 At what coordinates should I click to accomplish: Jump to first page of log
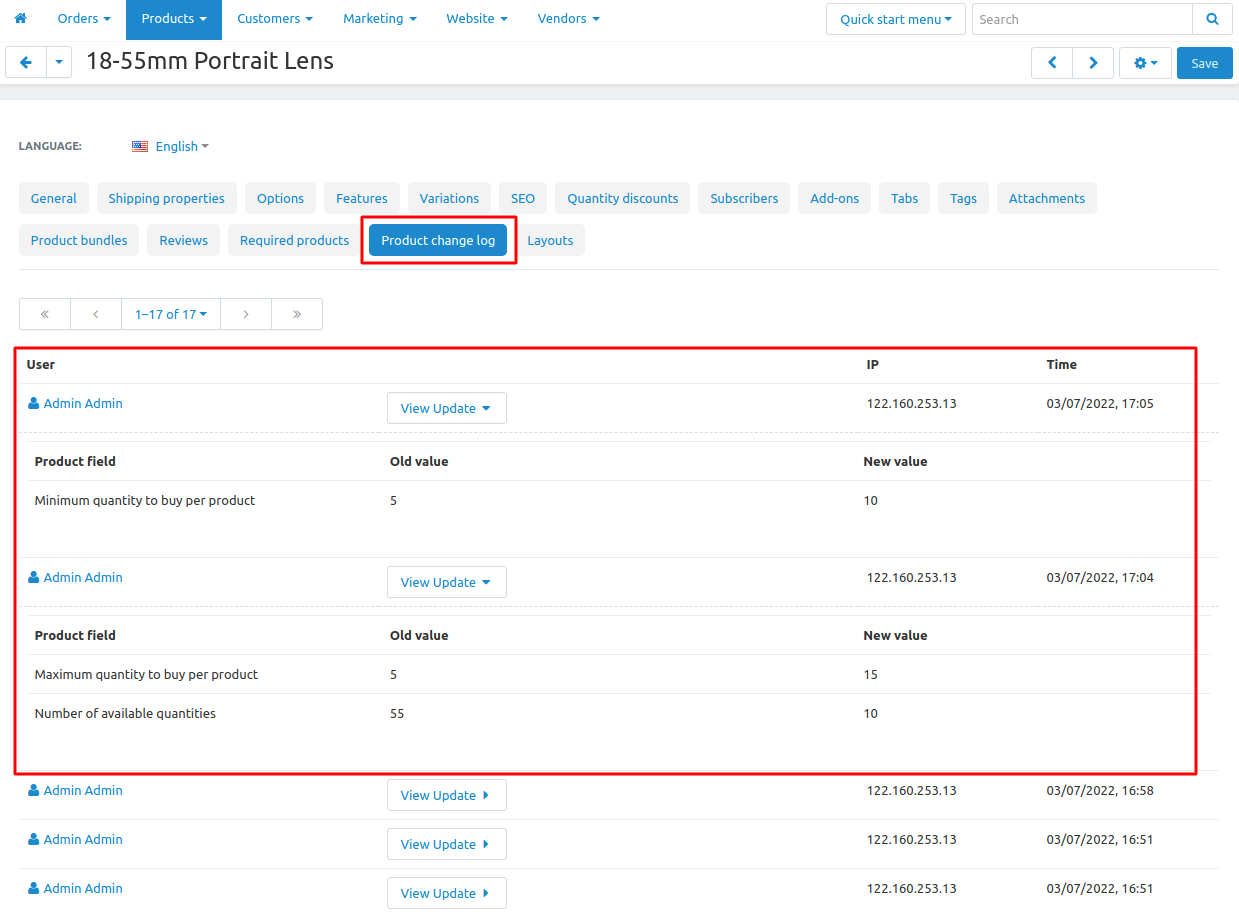[45, 314]
